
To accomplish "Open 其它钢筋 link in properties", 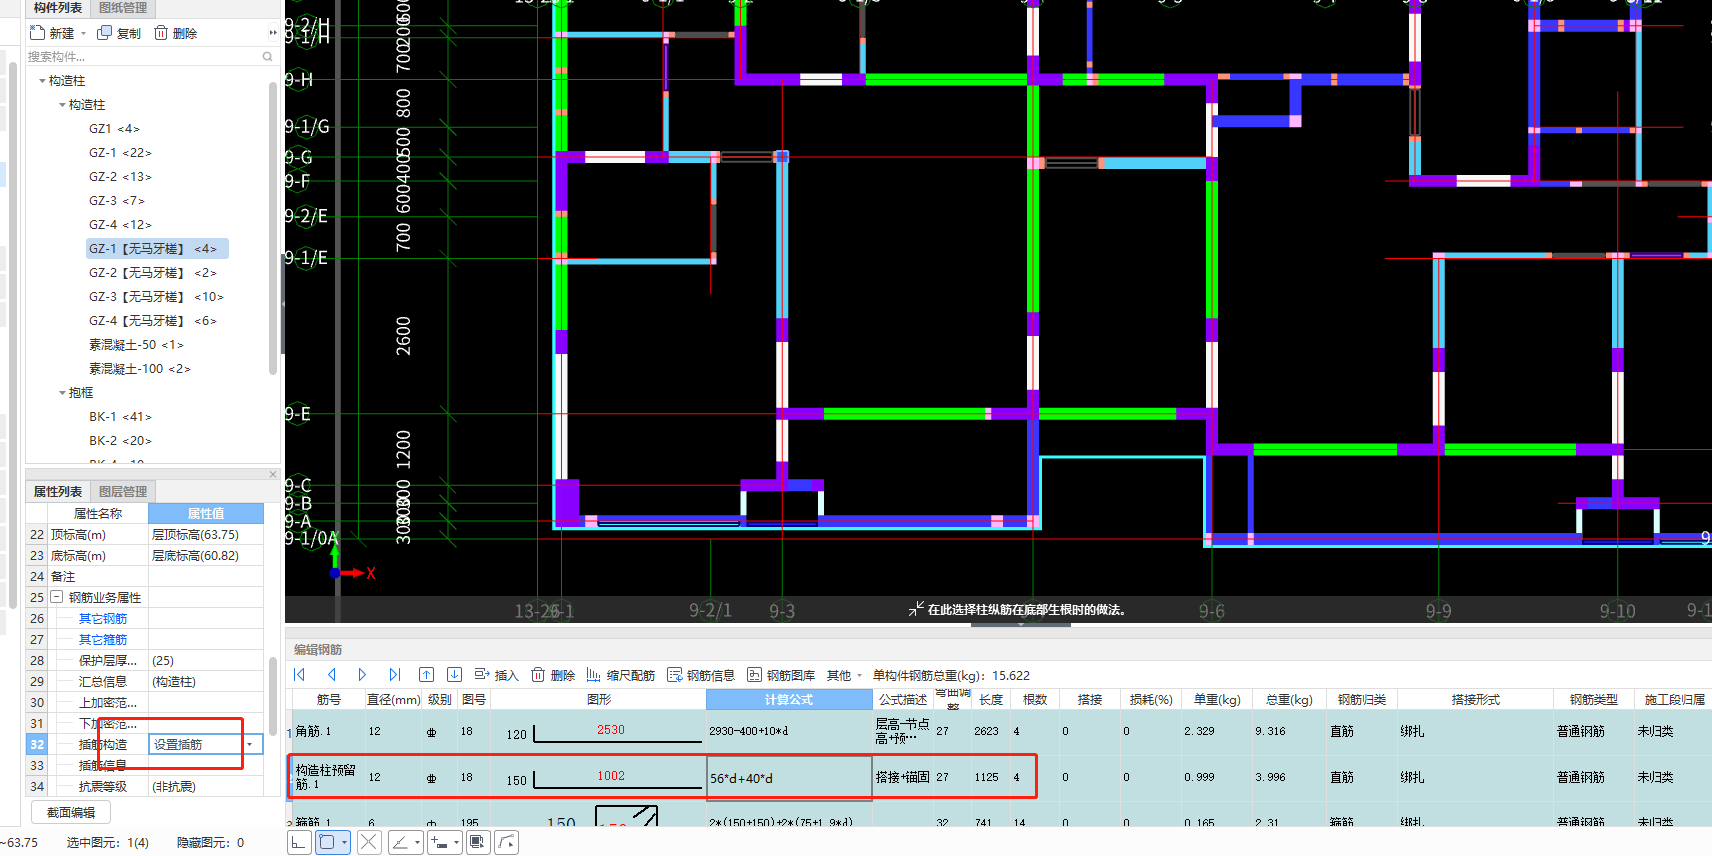I will pyautogui.click(x=103, y=618).
